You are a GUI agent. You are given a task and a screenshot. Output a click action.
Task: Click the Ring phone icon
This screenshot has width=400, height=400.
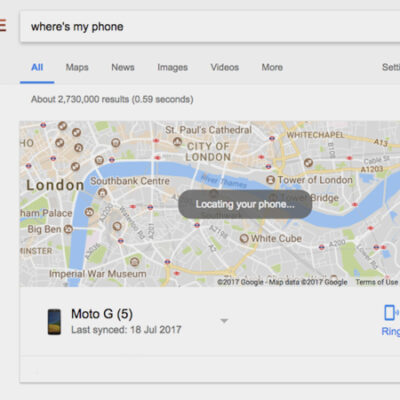(x=391, y=313)
